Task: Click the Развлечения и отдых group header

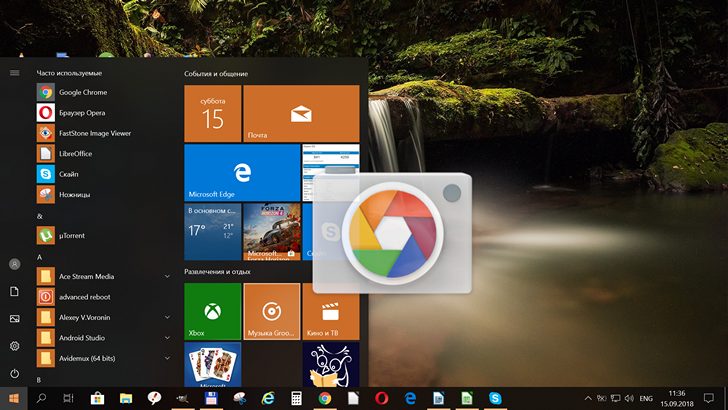Action: coord(217,272)
